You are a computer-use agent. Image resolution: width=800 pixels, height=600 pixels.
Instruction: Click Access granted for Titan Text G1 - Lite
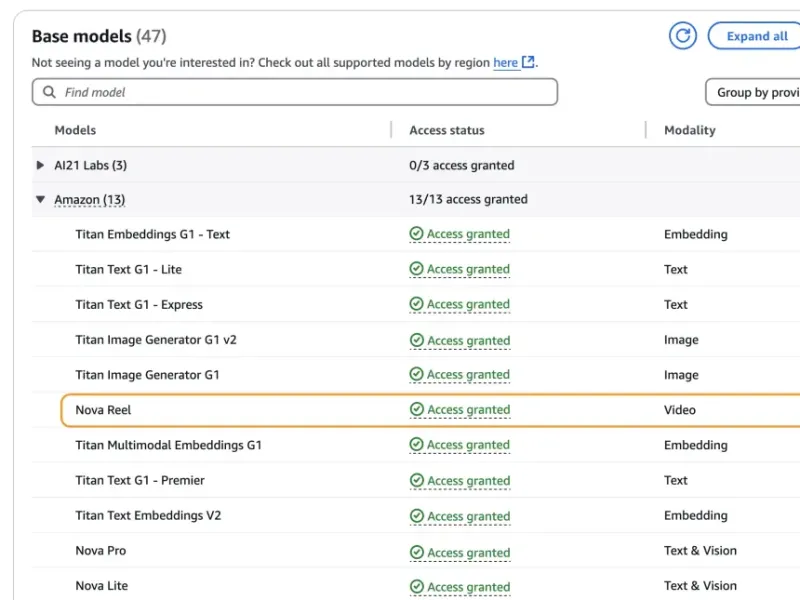pyautogui.click(x=468, y=269)
